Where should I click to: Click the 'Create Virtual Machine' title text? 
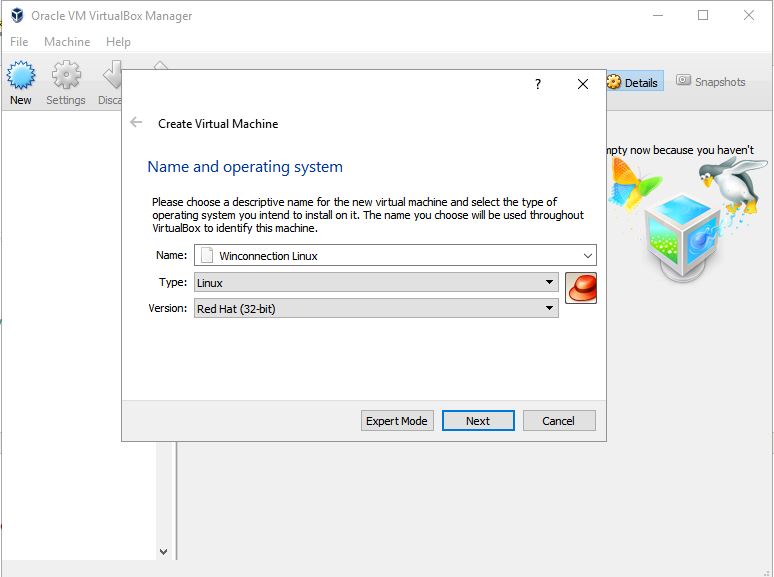218,123
